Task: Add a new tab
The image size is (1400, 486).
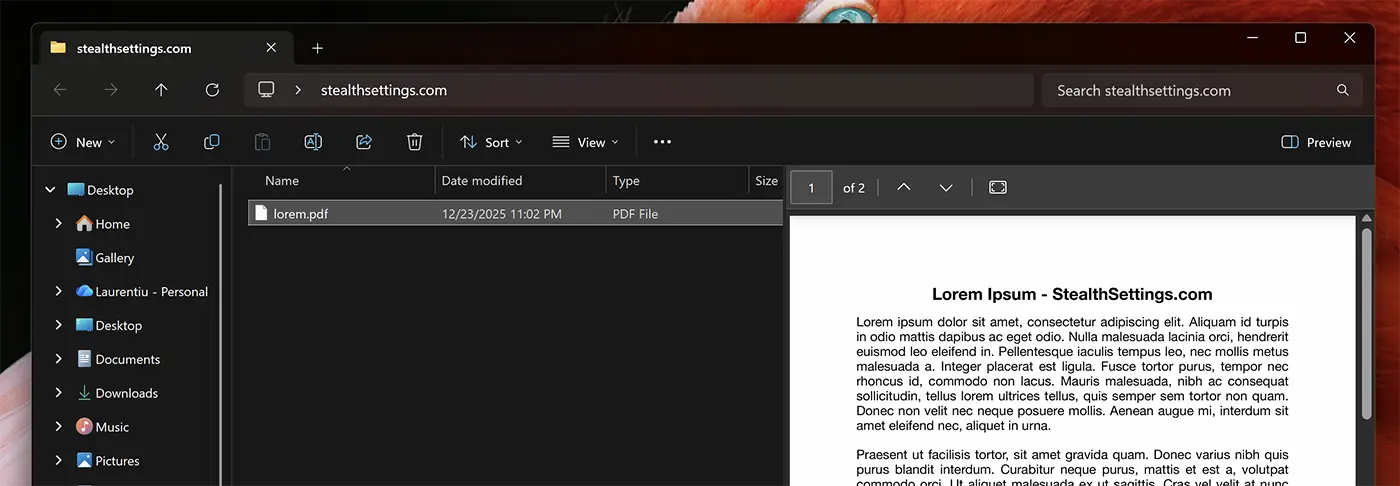Action: pyautogui.click(x=317, y=48)
